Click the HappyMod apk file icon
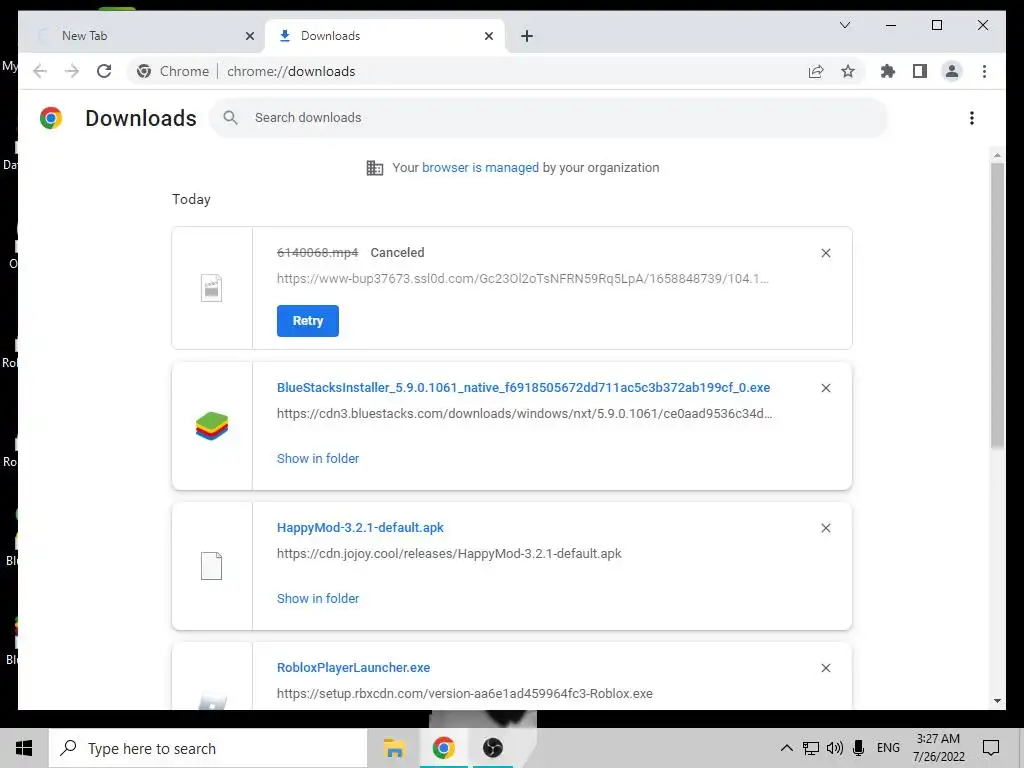Screen dimensions: 1024x768 [x=212, y=566]
